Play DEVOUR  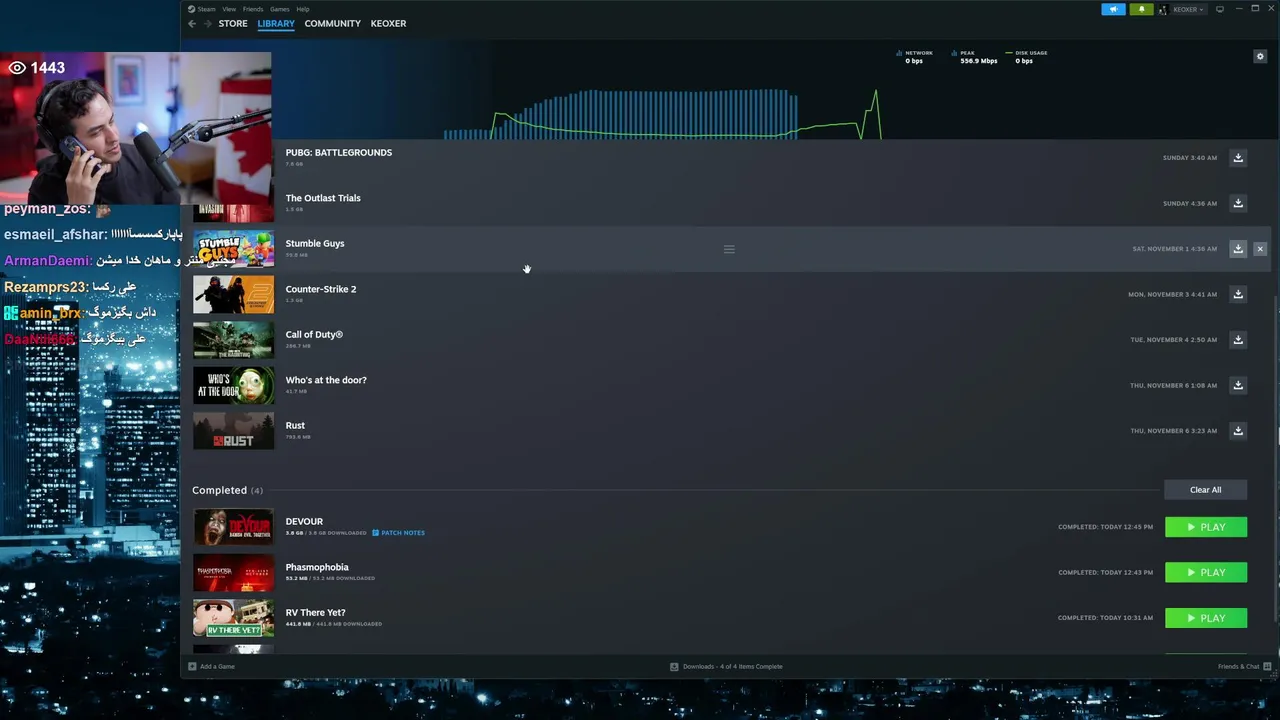point(1206,527)
